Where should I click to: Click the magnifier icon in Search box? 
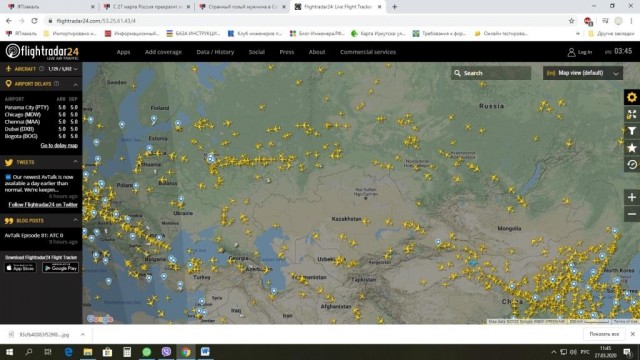pos(458,73)
